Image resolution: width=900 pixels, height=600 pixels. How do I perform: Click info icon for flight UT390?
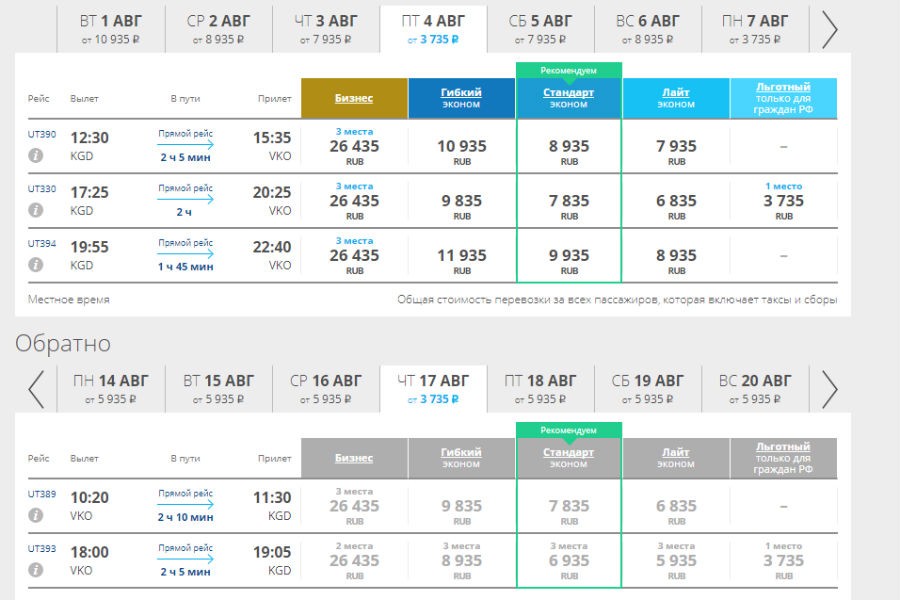click(x=36, y=155)
